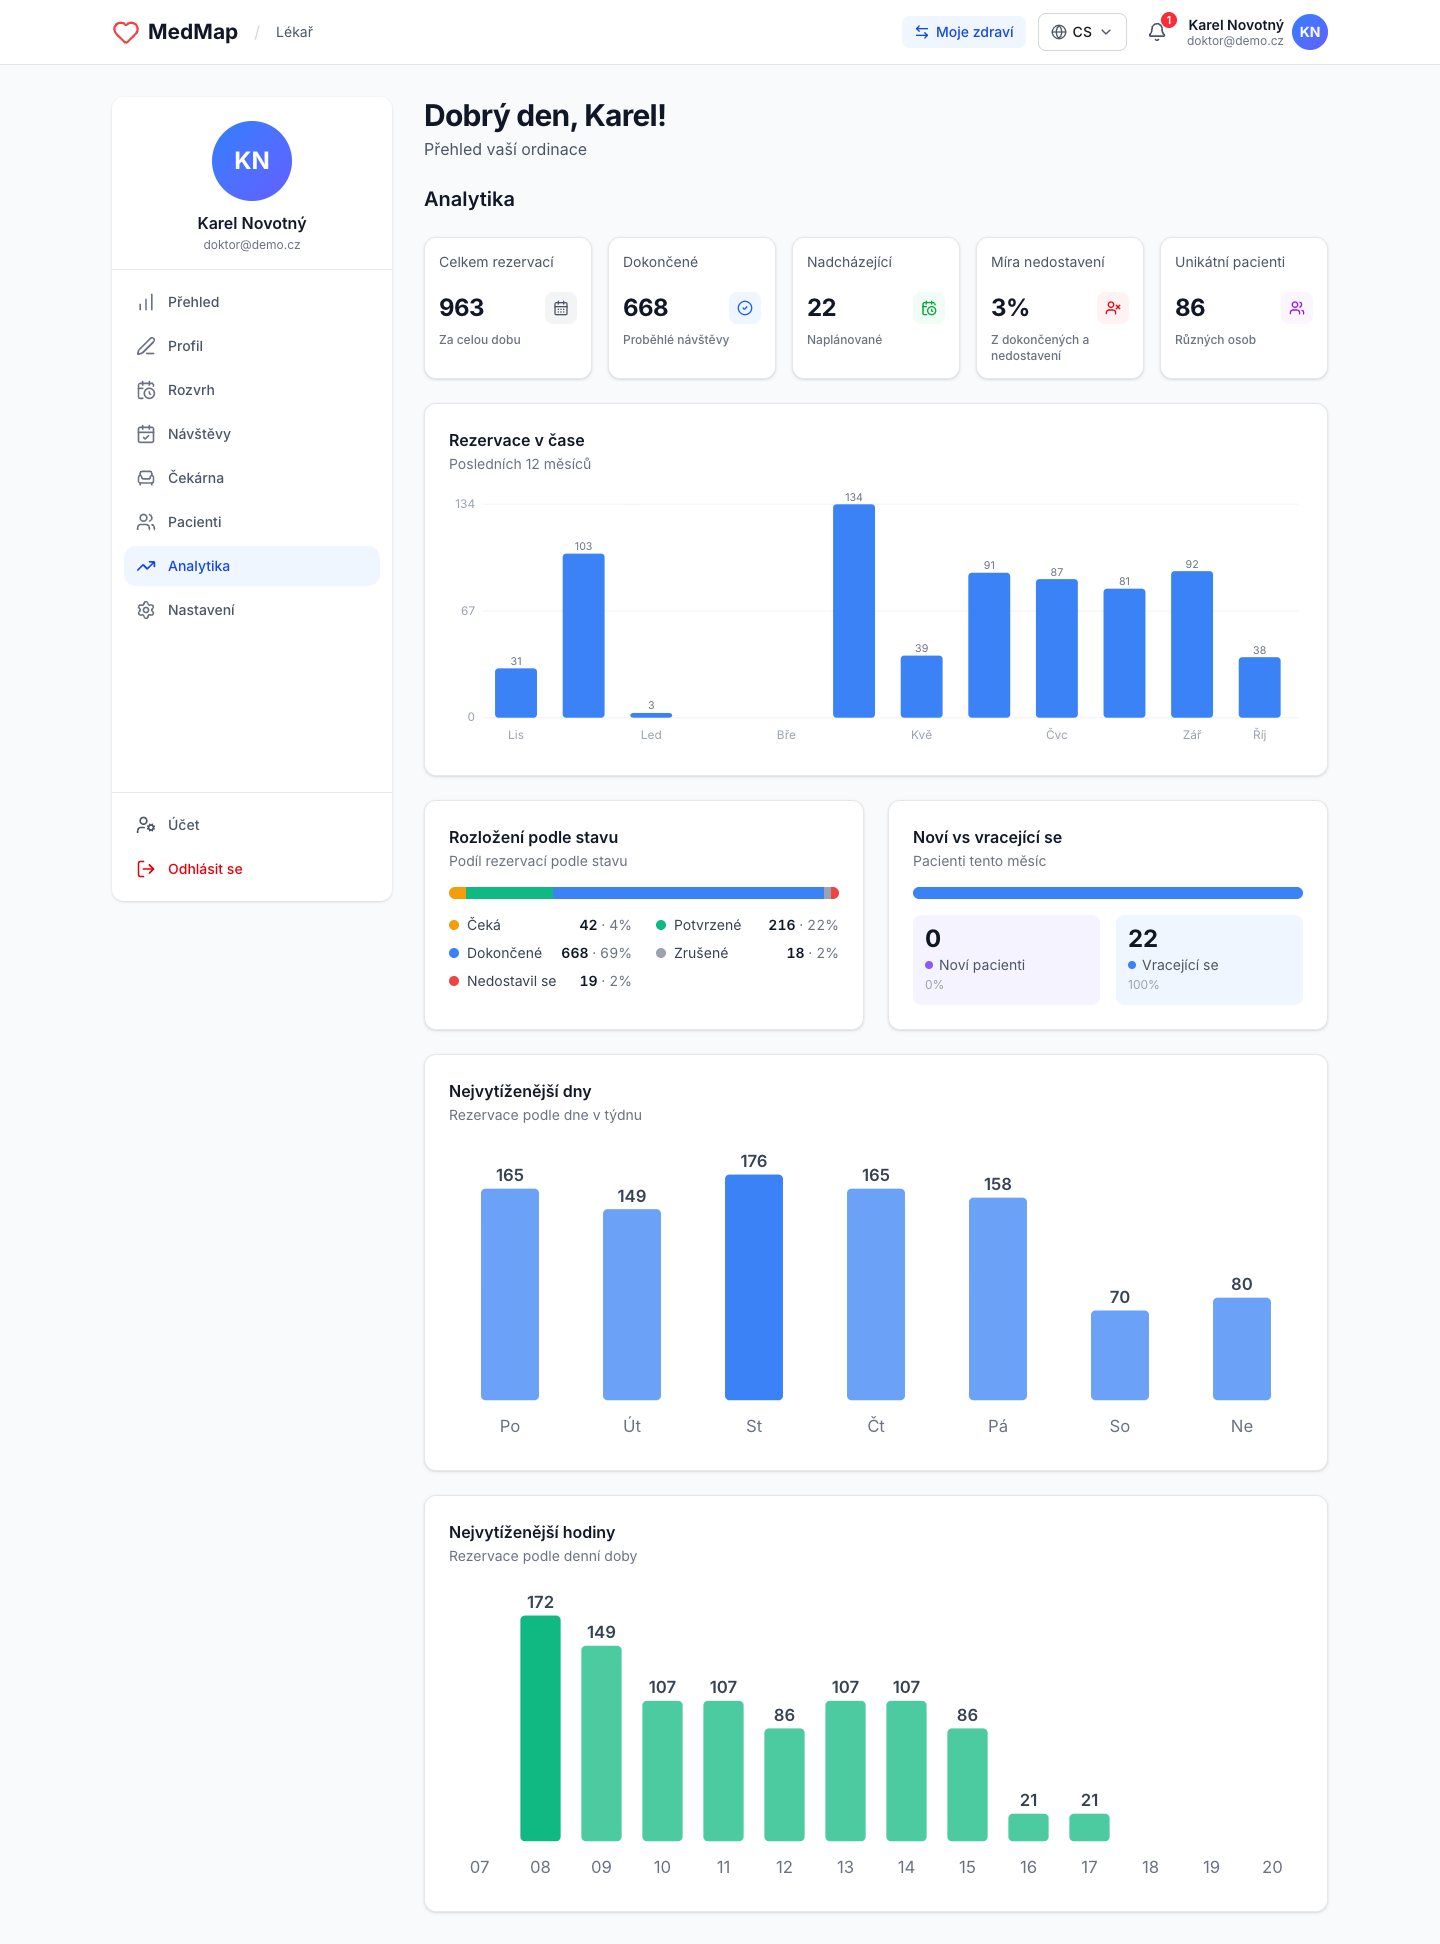
Task: Click the gear icon beside Nastavení
Action: (x=146, y=610)
